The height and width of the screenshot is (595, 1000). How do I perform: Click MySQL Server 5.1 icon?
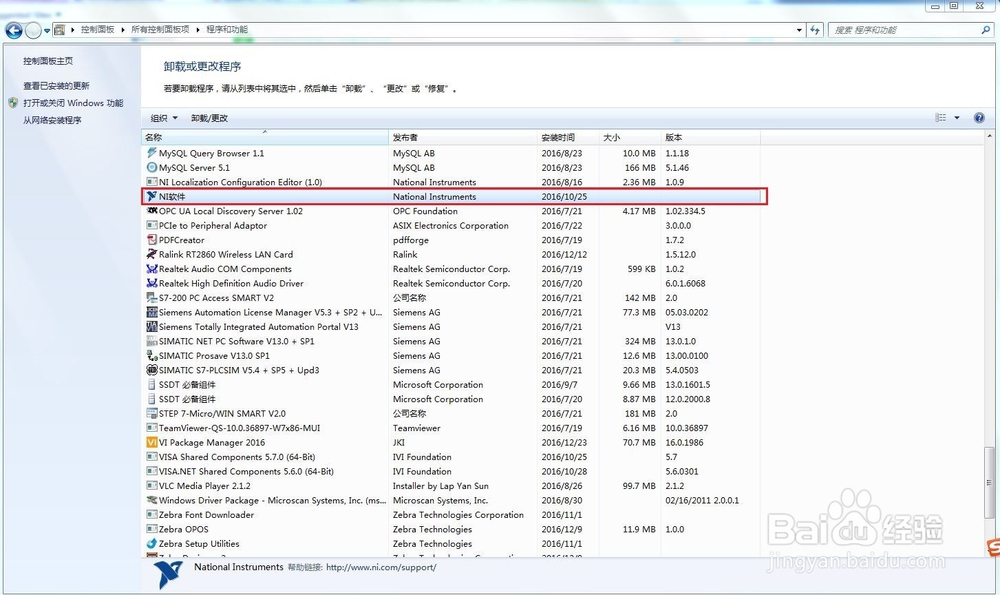point(152,167)
